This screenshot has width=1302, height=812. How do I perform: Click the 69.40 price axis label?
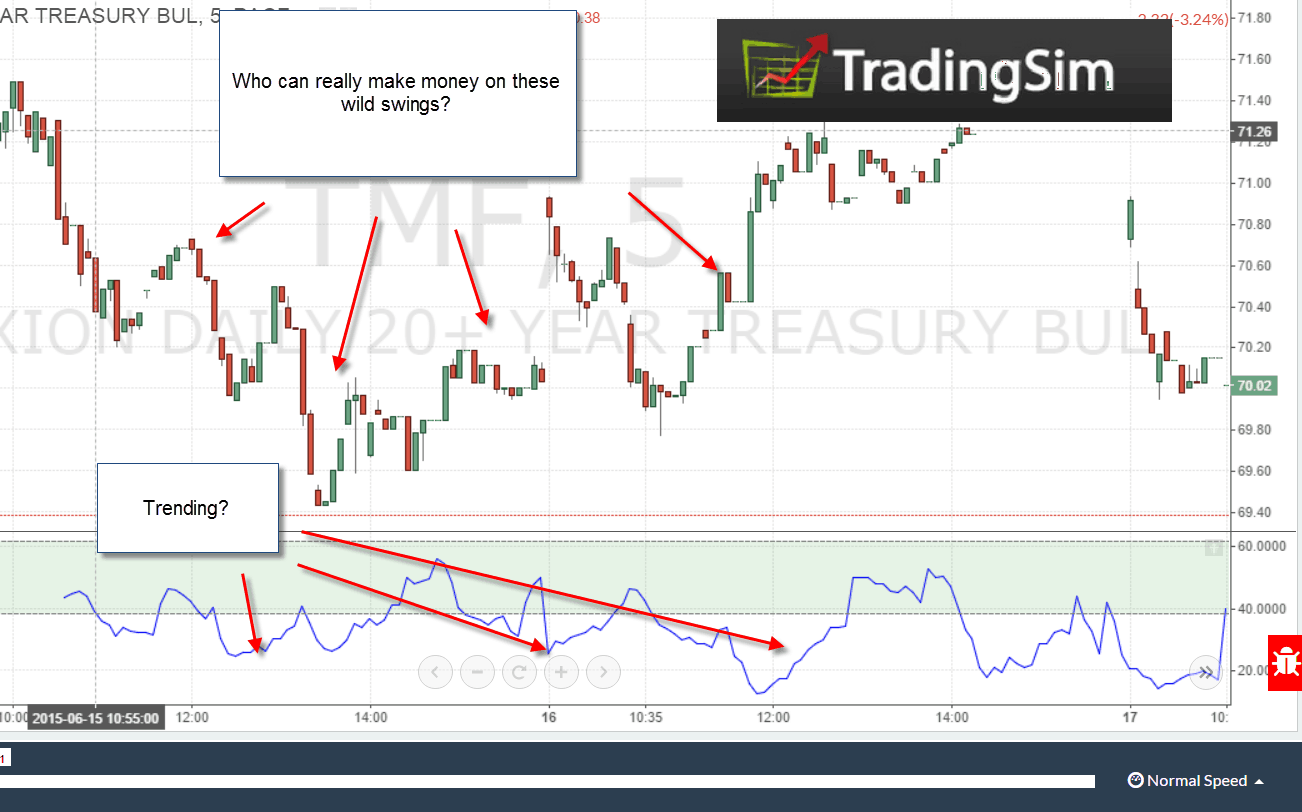[x=1254, y=512]
